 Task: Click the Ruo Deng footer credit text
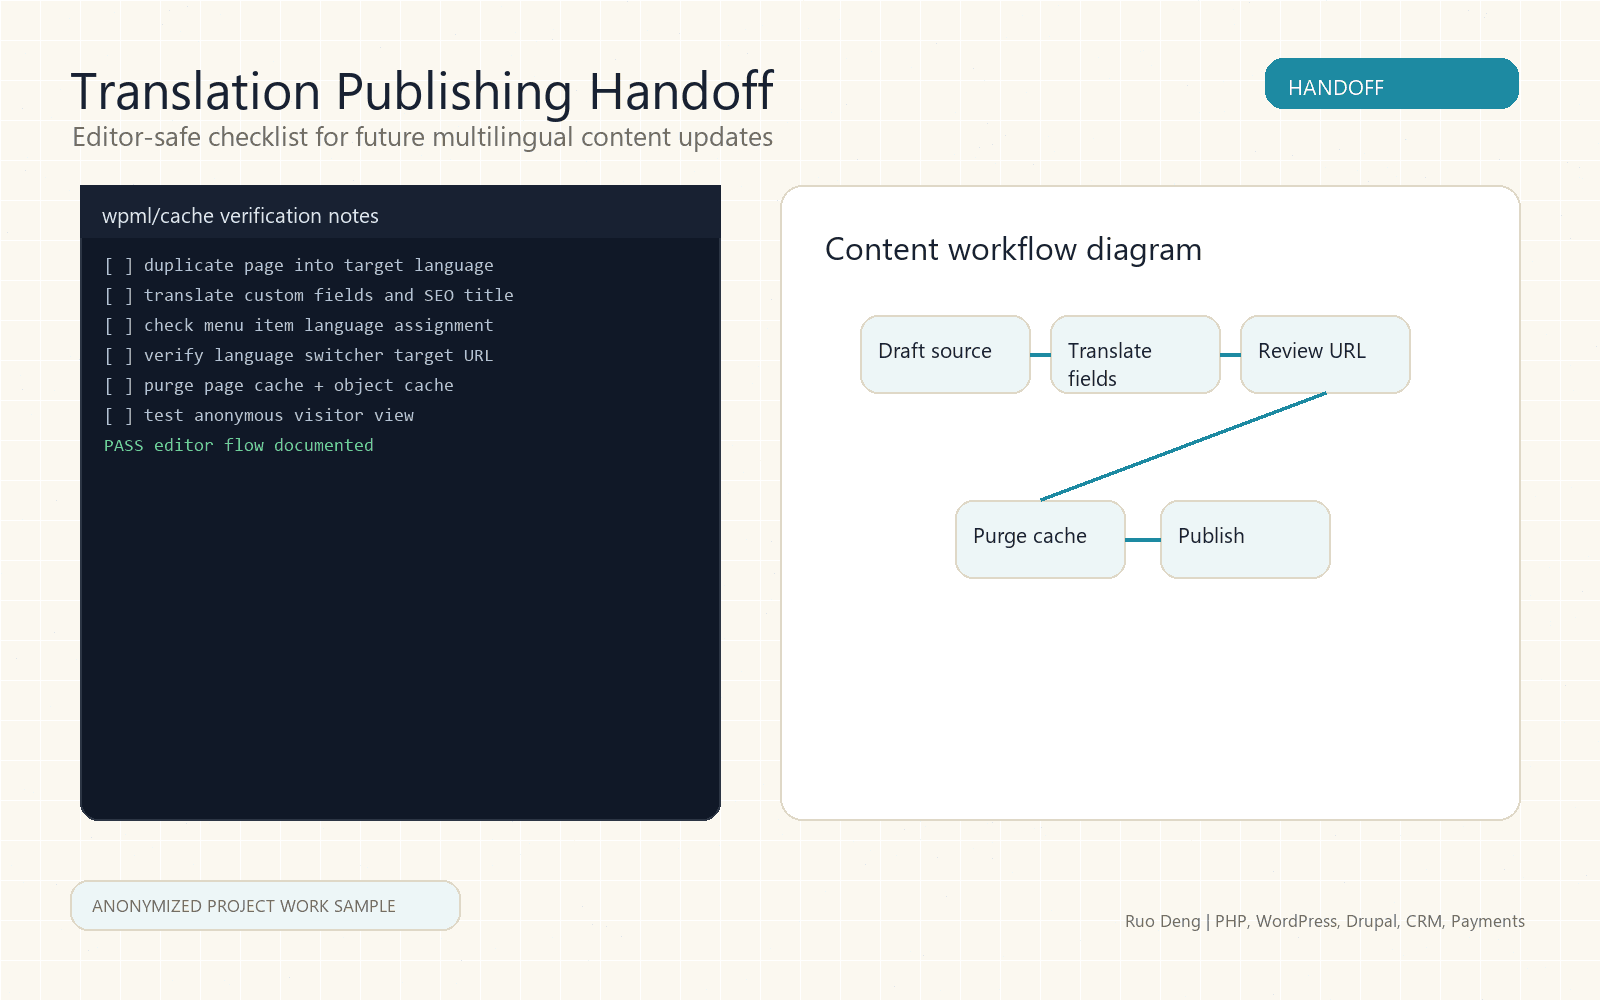point(1325,922)
